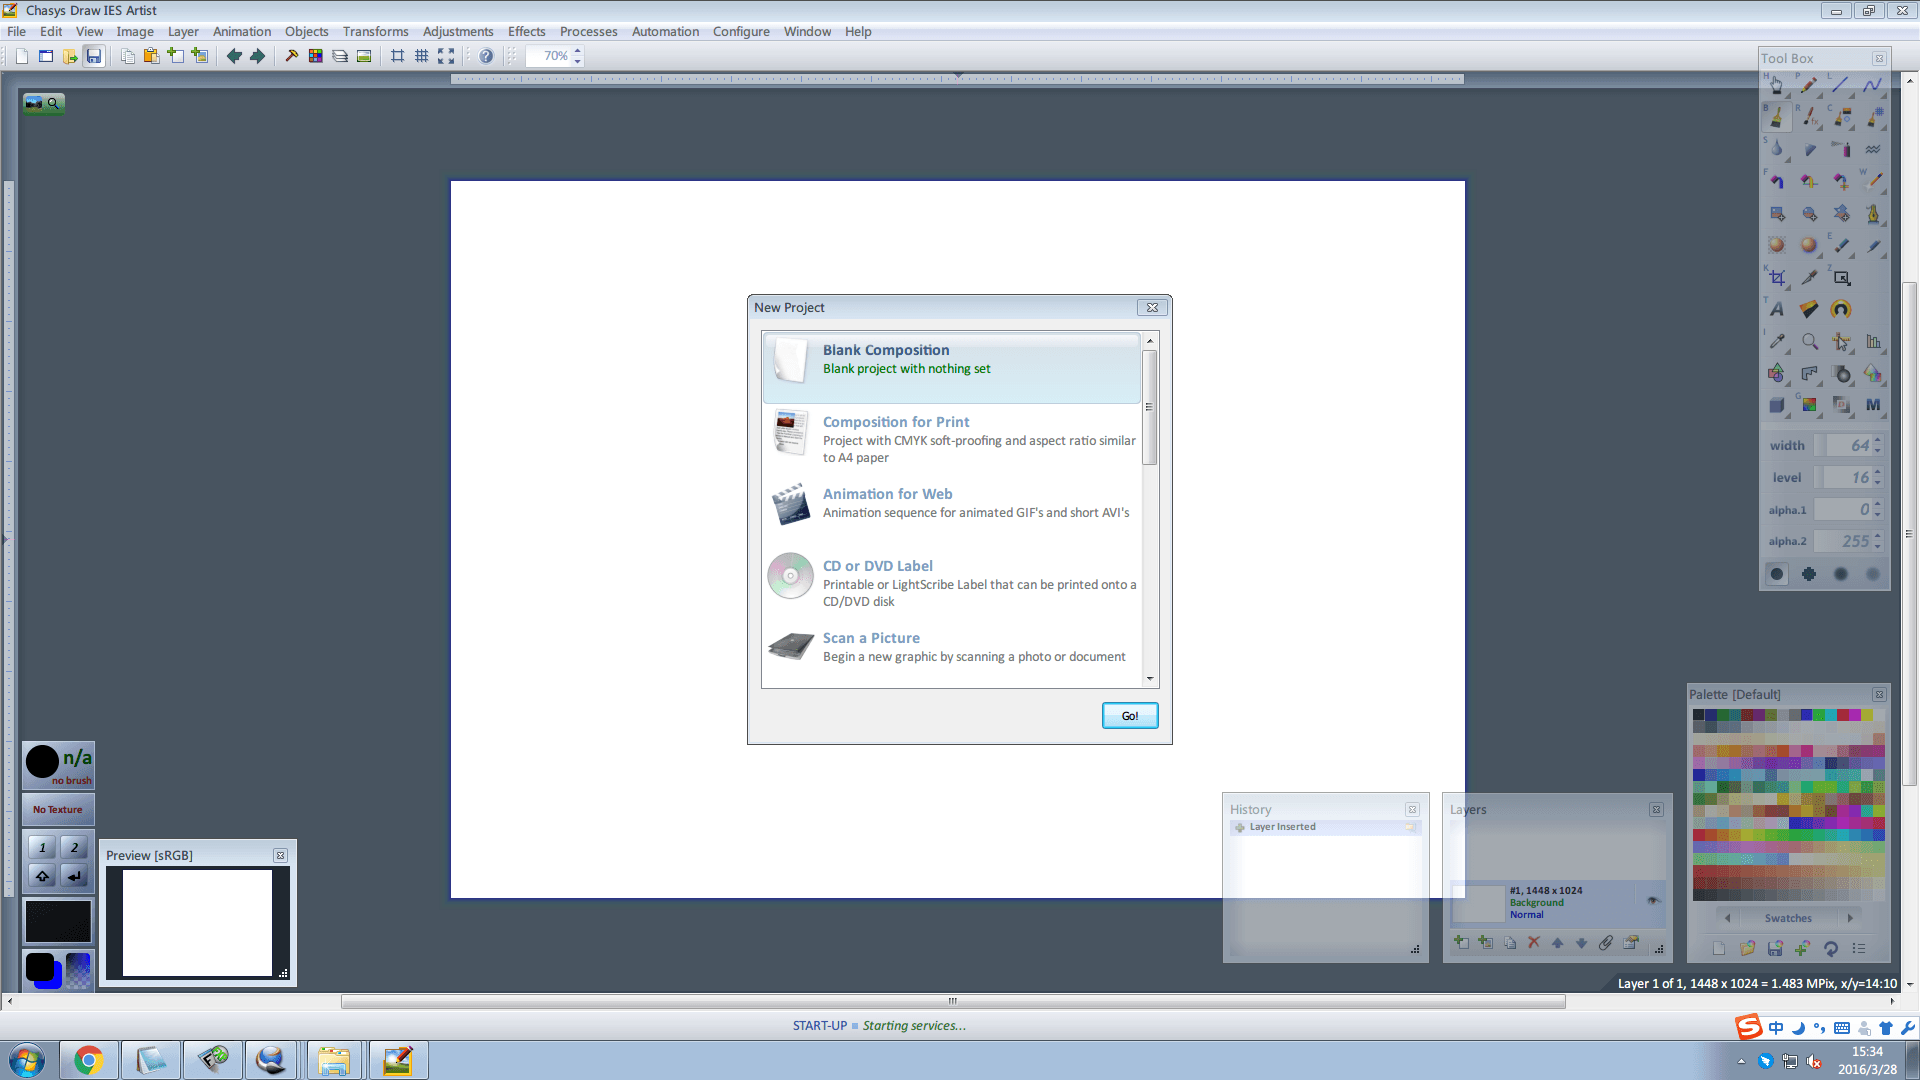The width and height of the screenshot is (1920, 1080).
Task: Click add new layer icon in Layers panel
Action: click(x=1461, y=942)
